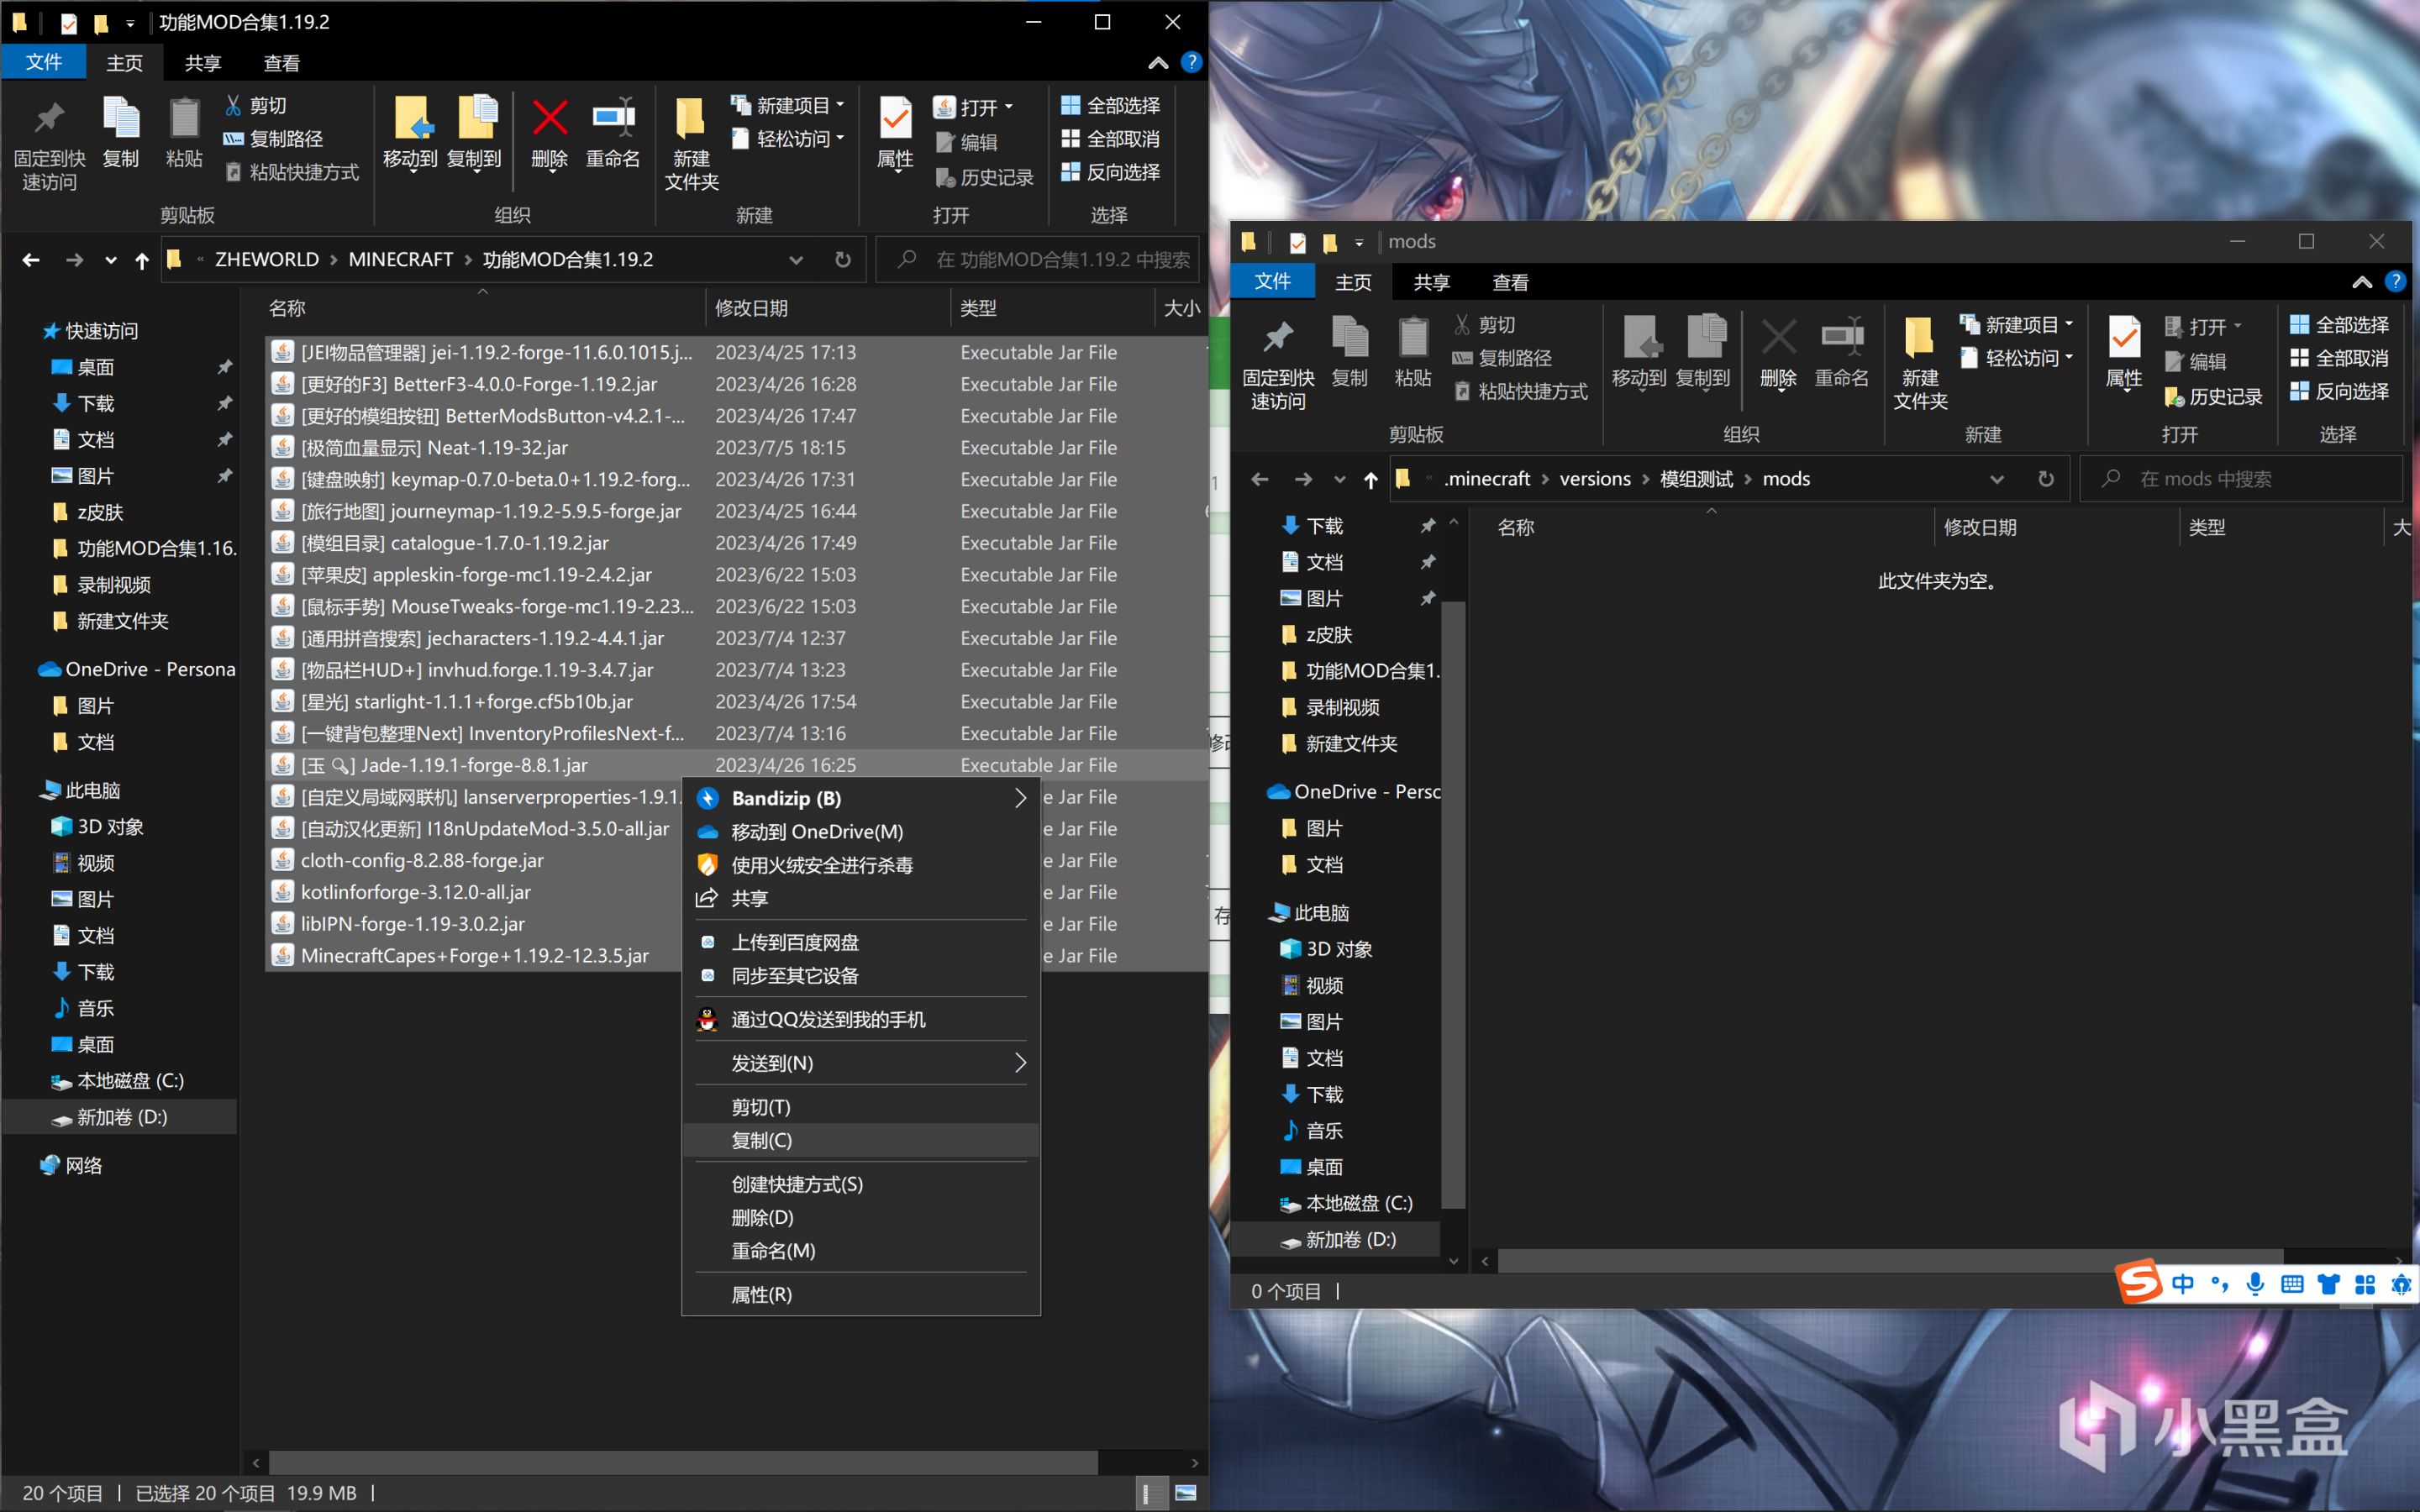Click Rename (重命名) in left window ribbon
This screenshot has height=1512, width=2420.
point(613,133)
